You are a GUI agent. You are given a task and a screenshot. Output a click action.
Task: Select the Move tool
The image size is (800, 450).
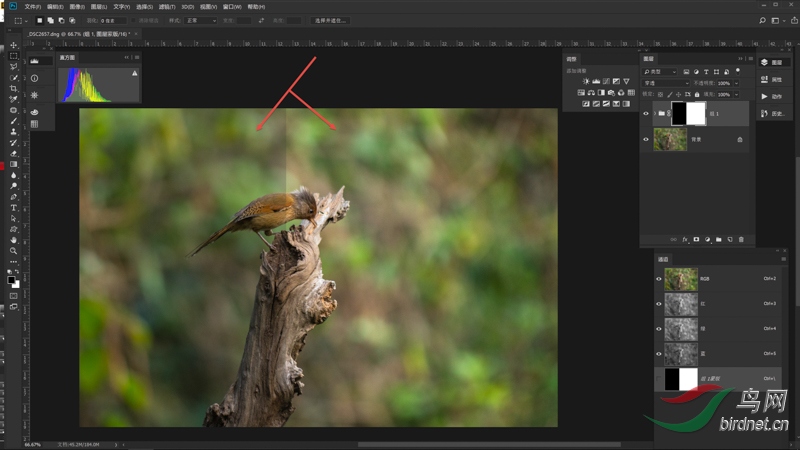tap(13, 45)
